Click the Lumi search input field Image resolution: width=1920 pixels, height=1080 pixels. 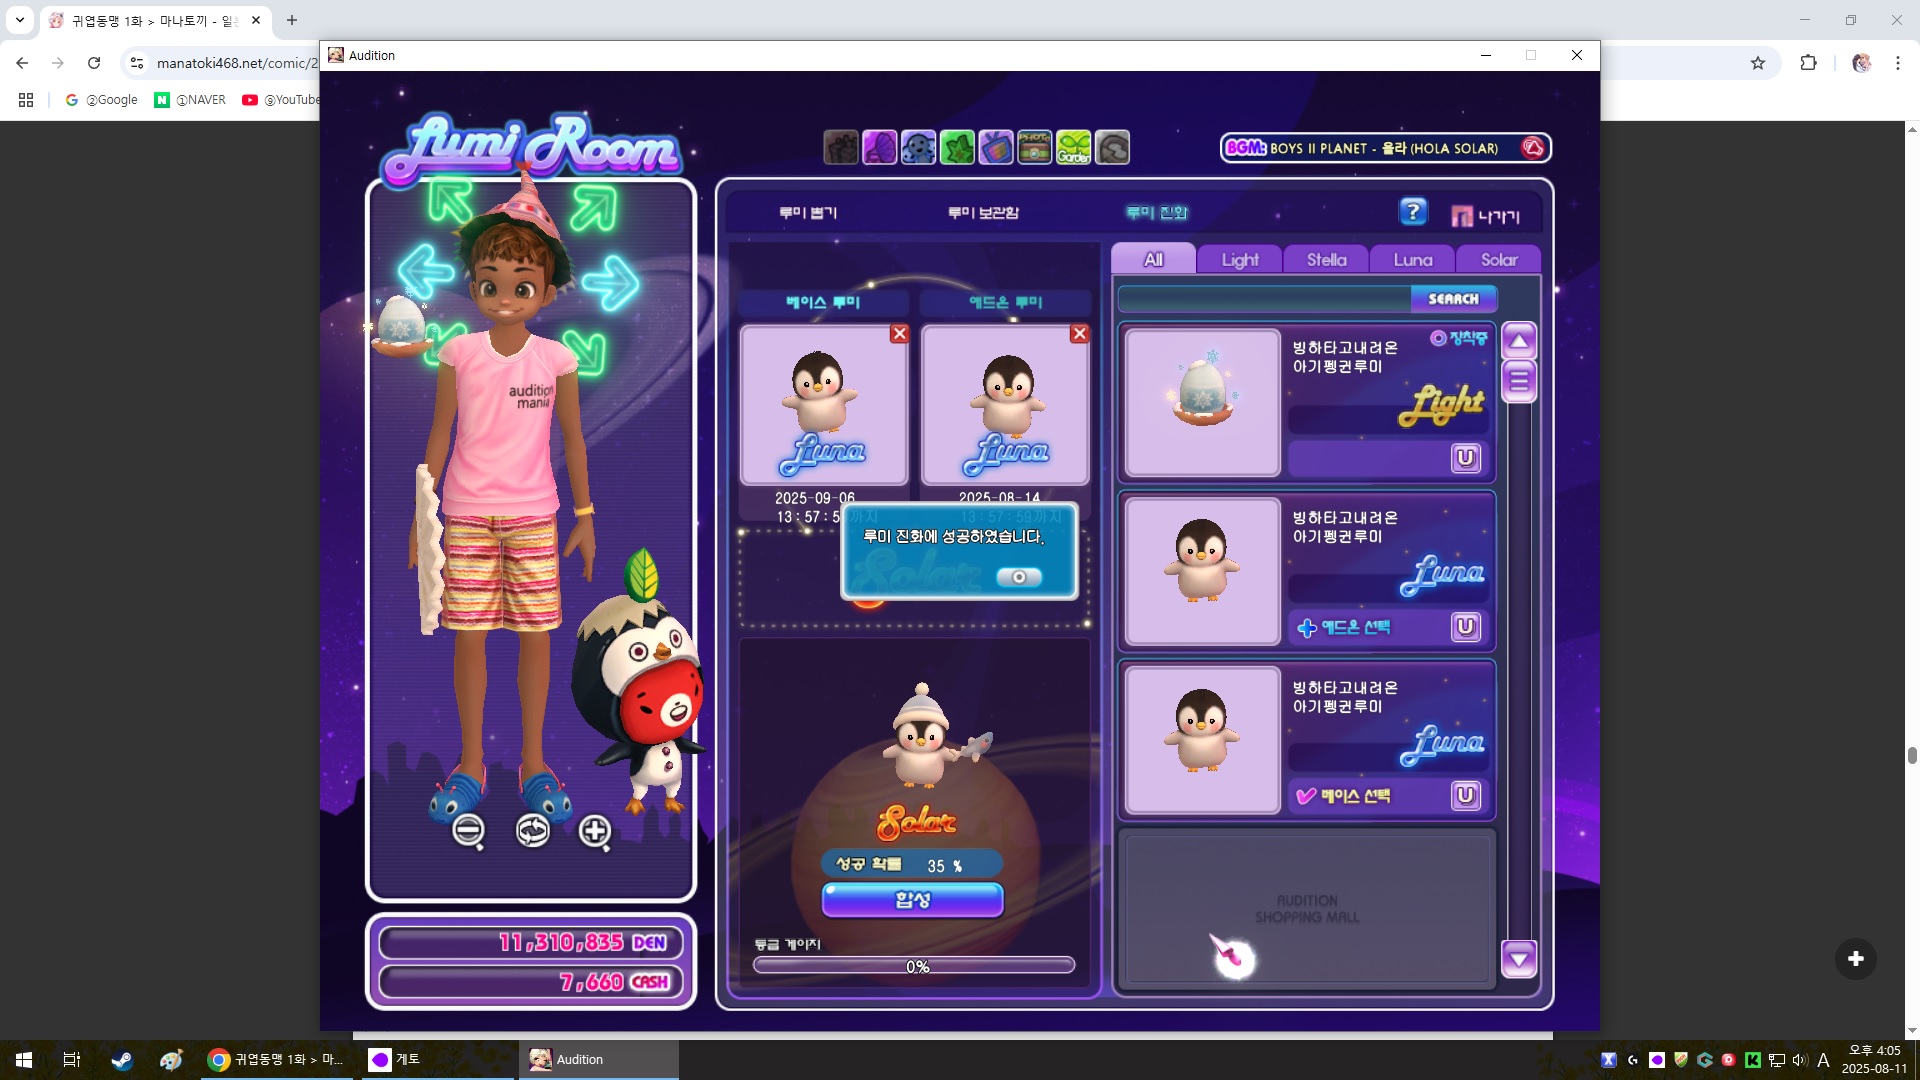click(x=1264, y=299)
